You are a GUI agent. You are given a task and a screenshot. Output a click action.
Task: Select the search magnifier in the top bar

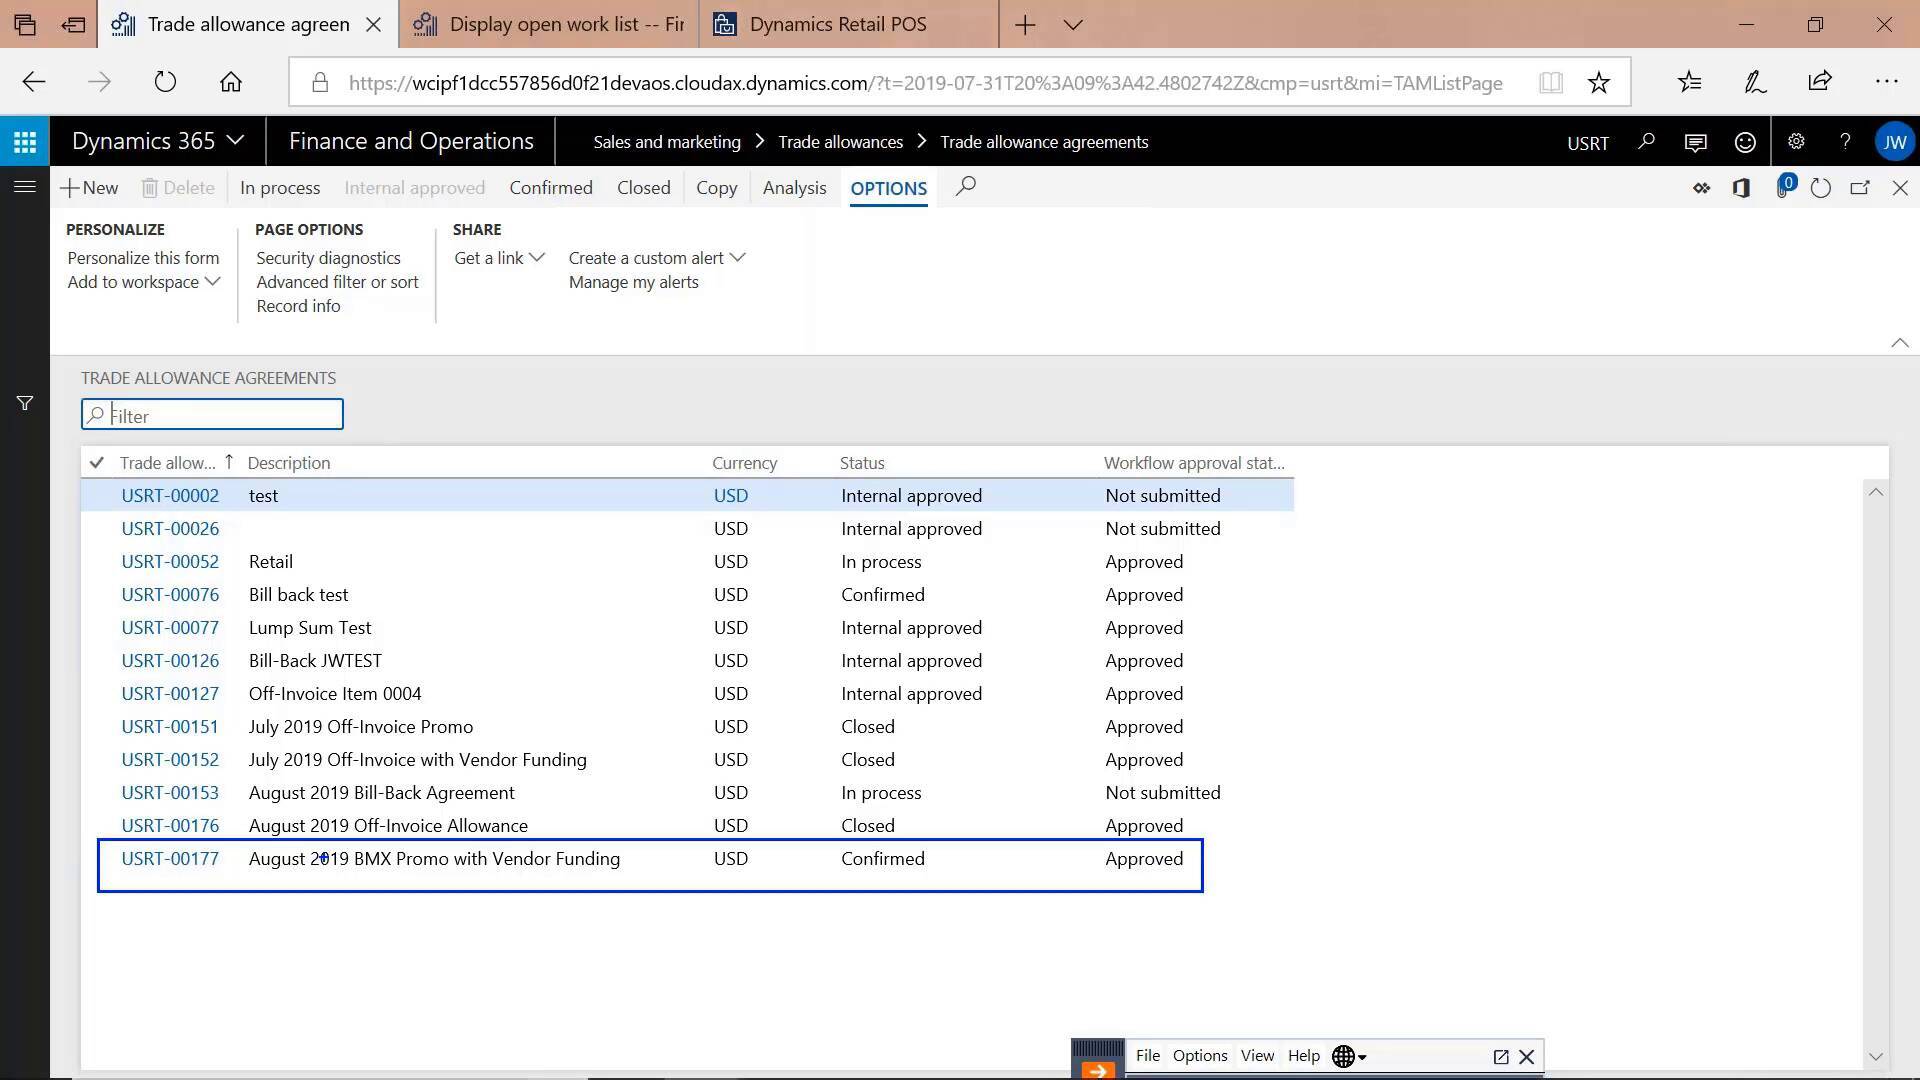[1645, 141]
